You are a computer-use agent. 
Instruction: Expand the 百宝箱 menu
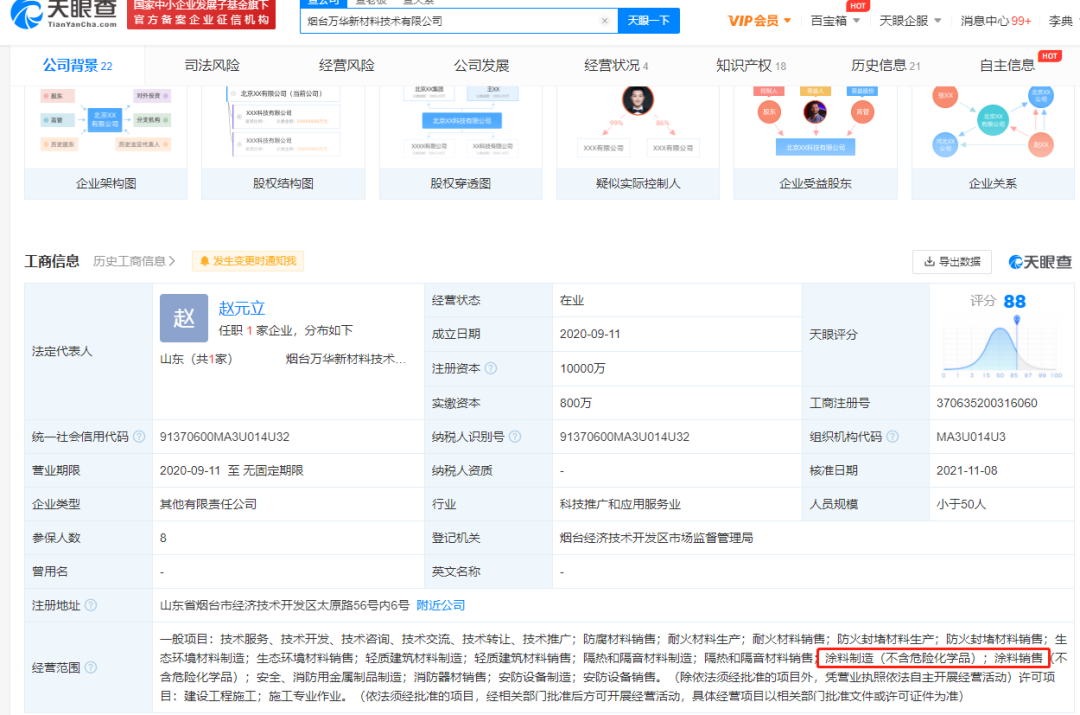tap(835, 21)
